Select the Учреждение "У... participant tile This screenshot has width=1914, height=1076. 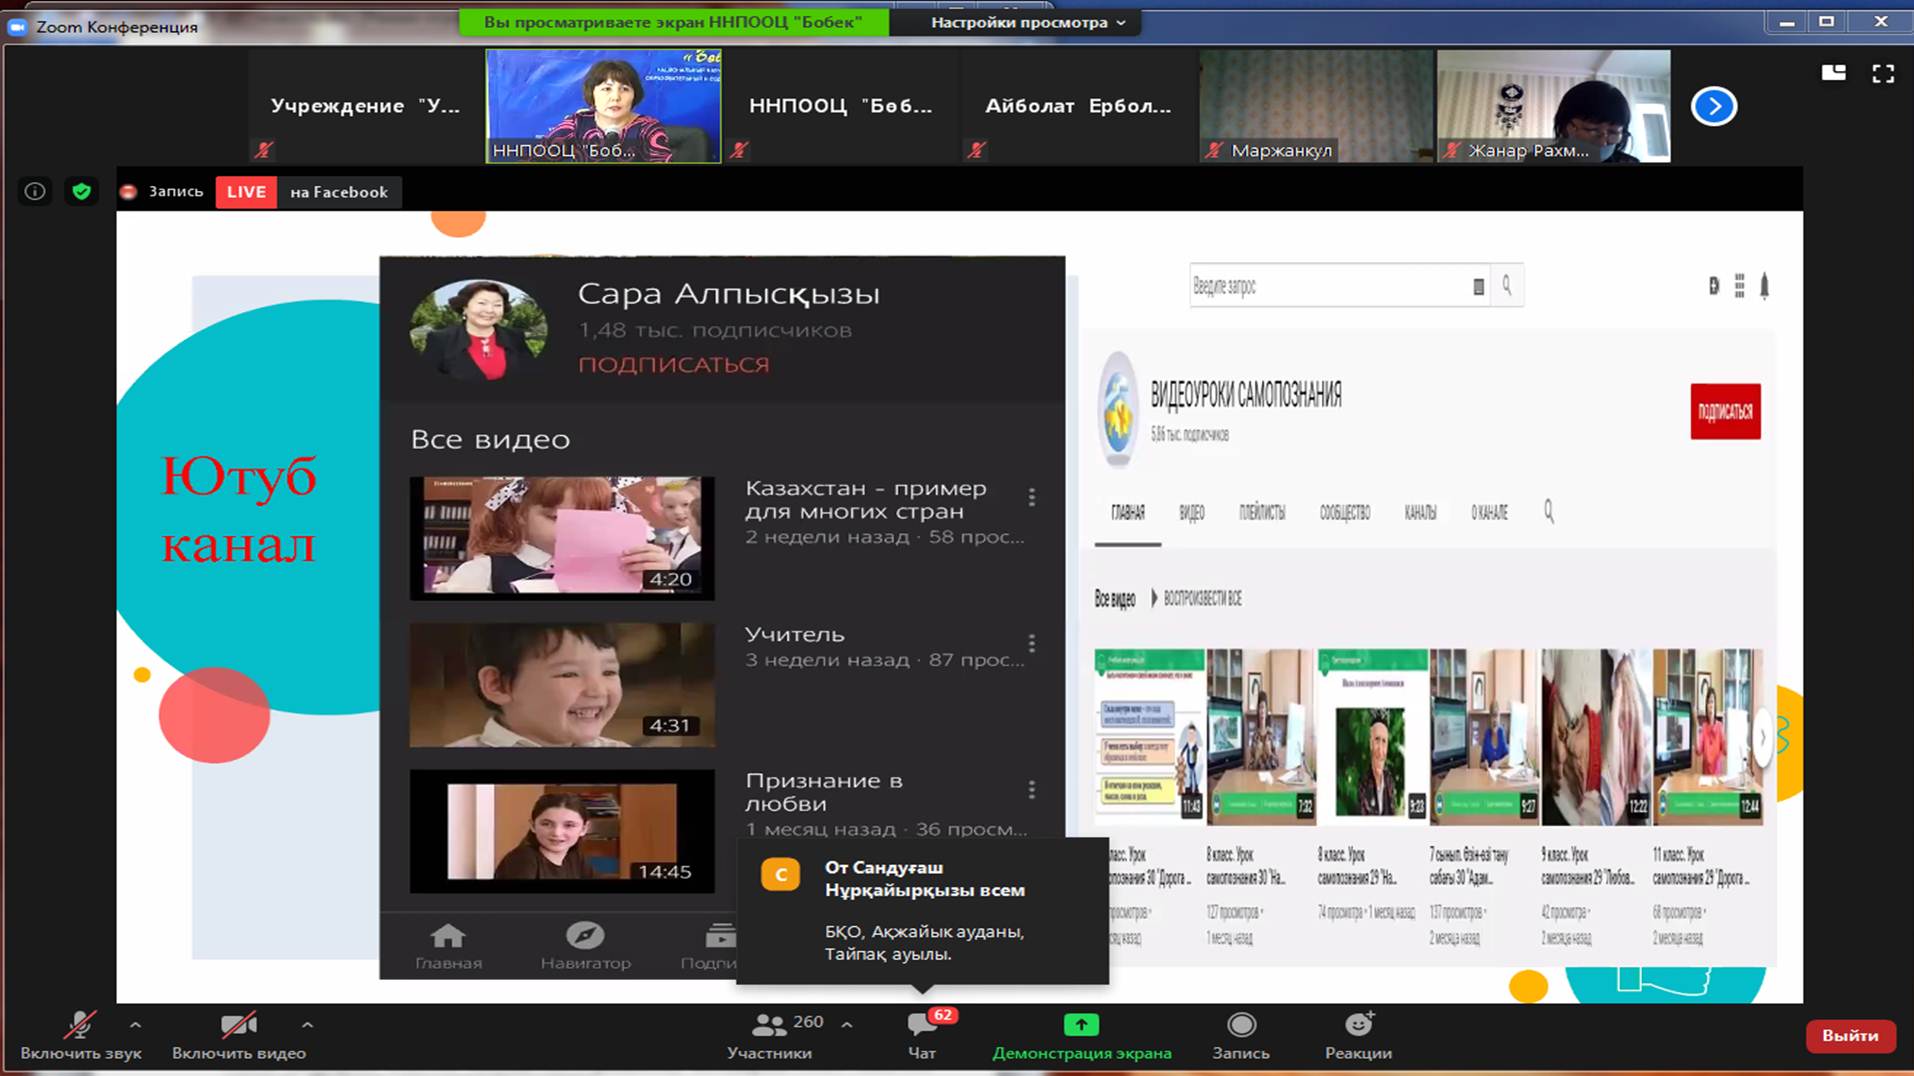365,106
